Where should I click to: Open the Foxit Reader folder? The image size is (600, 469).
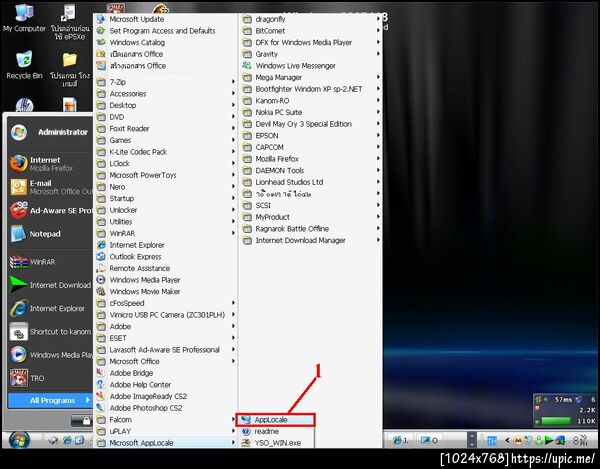tap(166, 129)
